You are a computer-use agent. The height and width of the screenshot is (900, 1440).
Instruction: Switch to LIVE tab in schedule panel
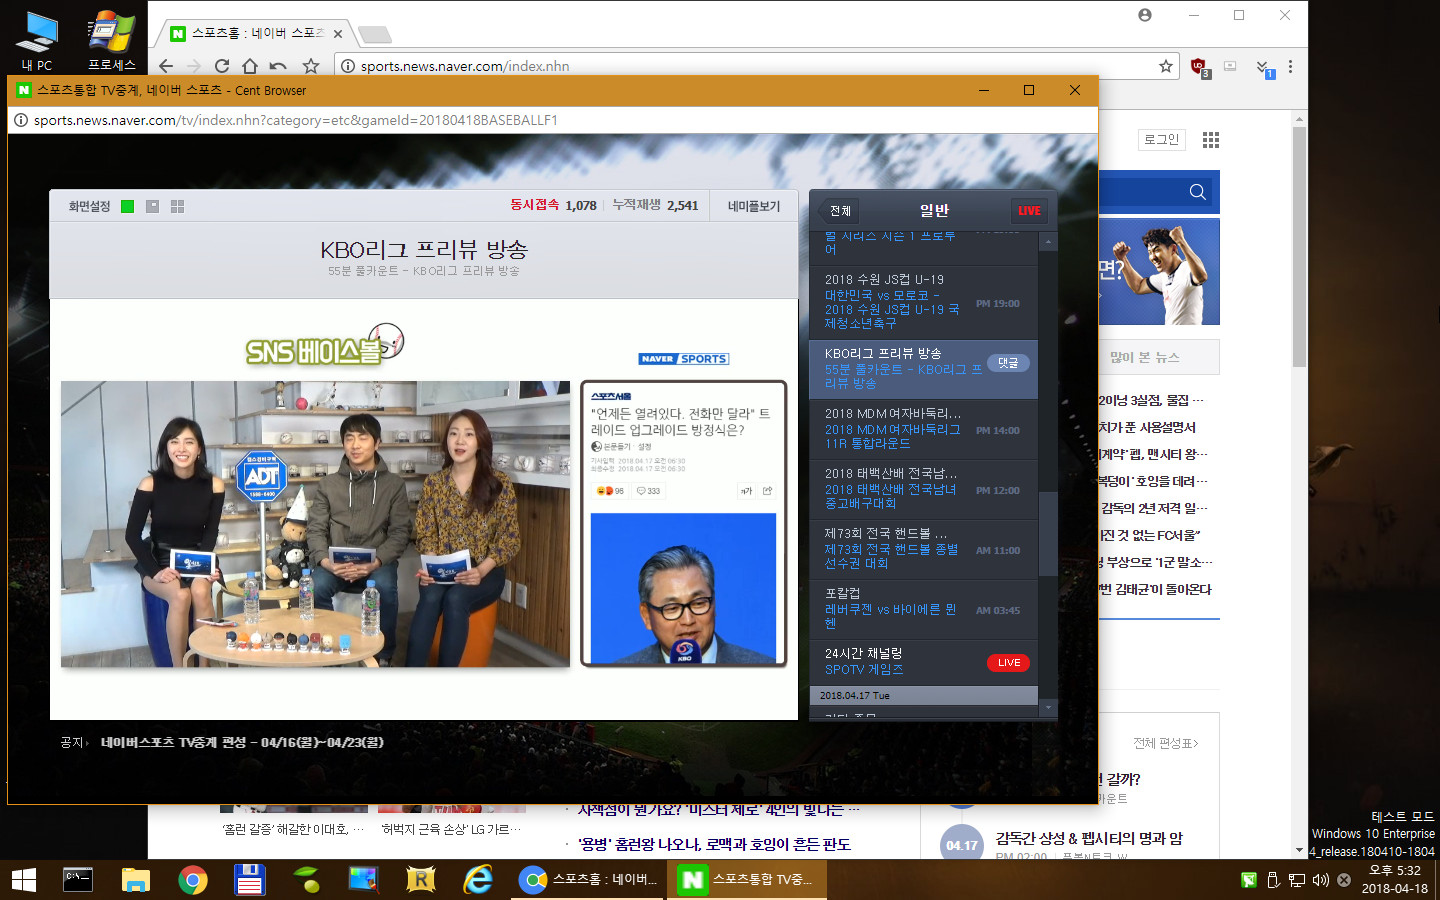1029,211
